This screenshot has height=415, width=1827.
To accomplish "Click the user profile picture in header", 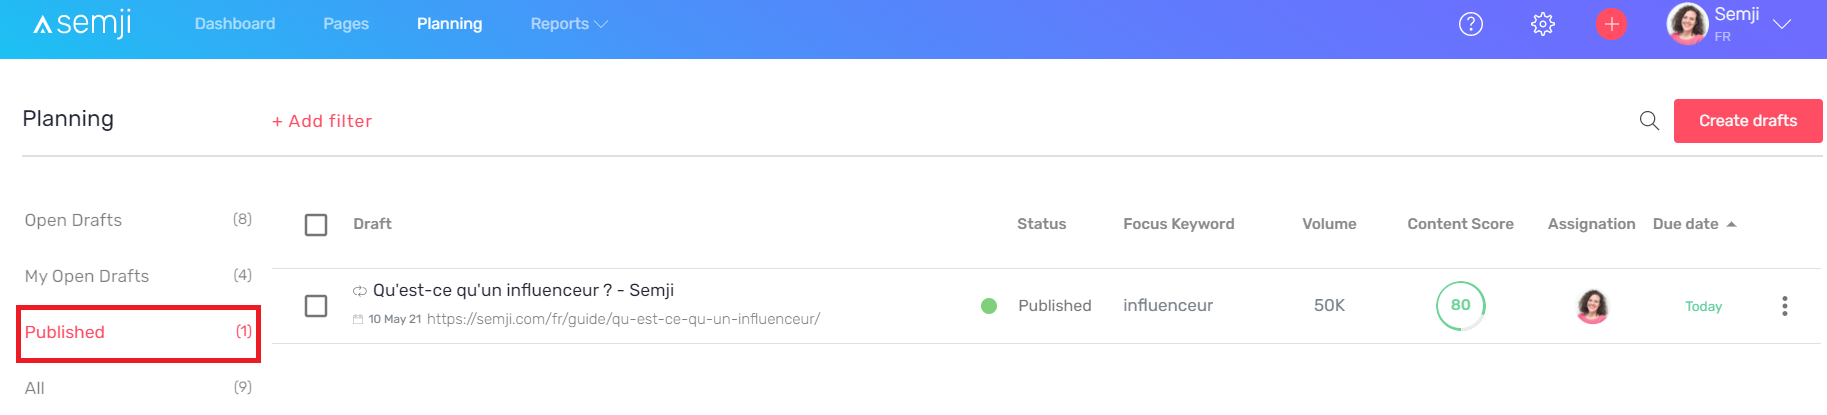I will tap(1687, 24).
